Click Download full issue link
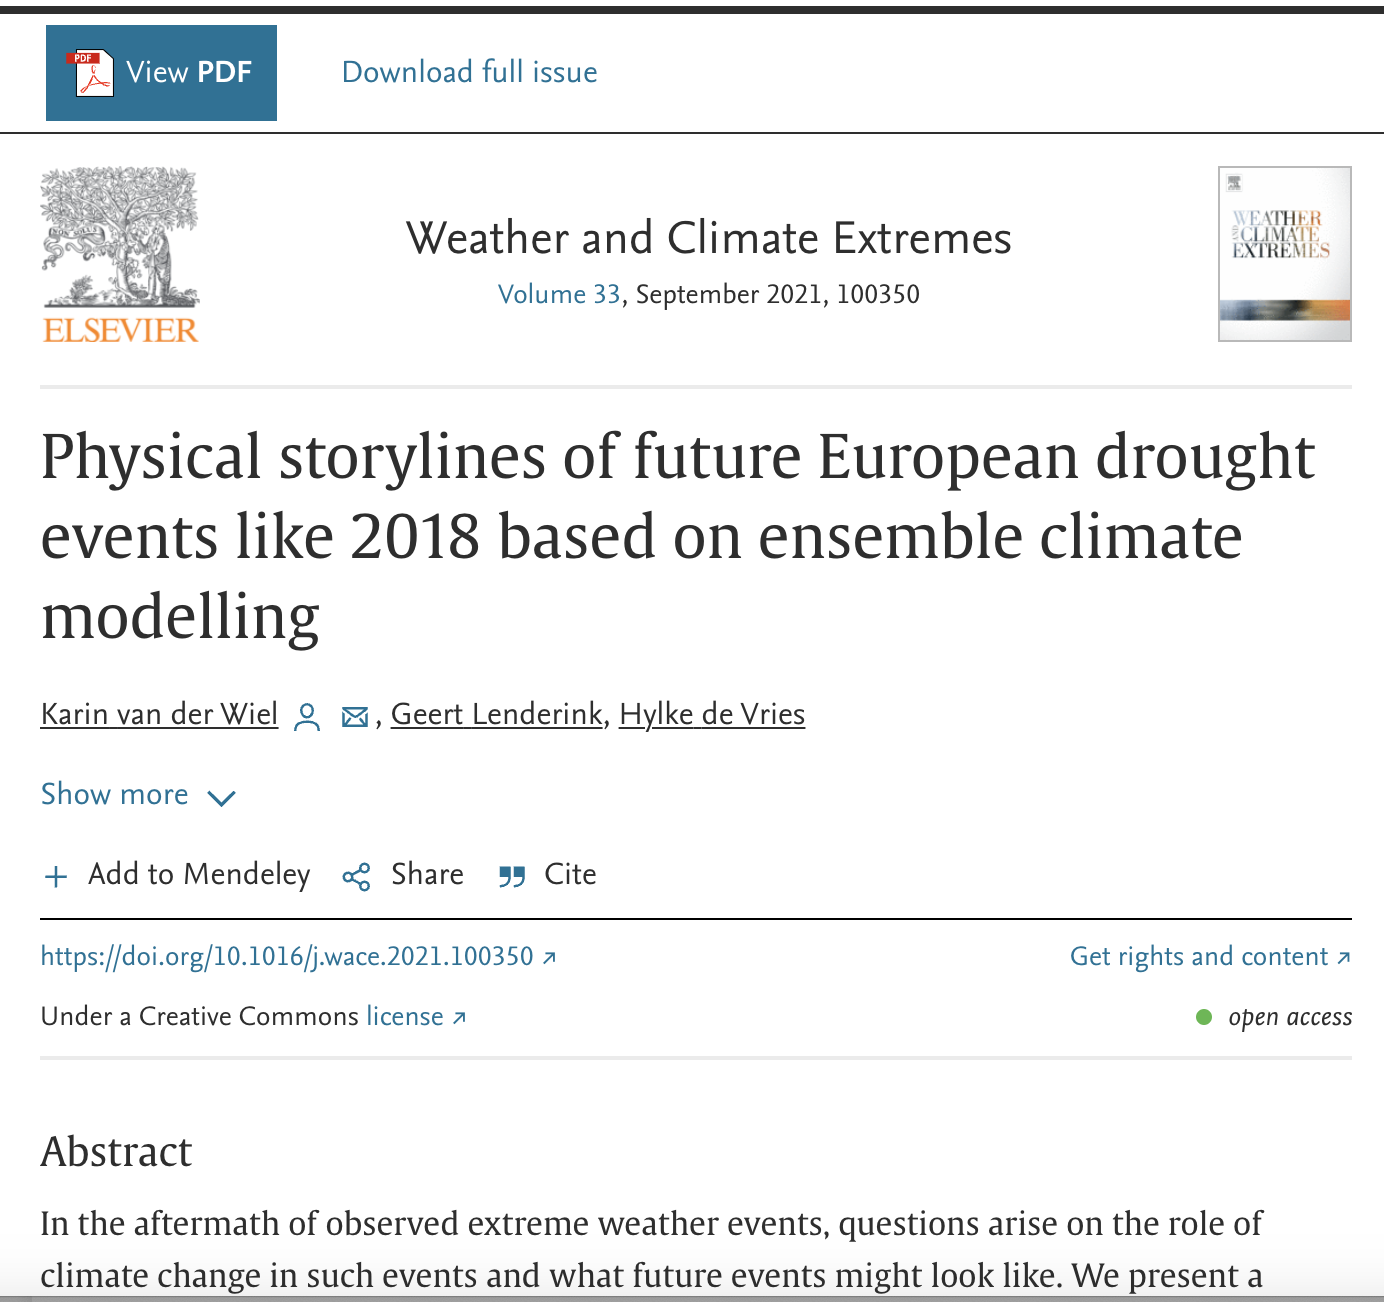The image size is (1384, 1302). pyautogui.click(x=469, y=72)
